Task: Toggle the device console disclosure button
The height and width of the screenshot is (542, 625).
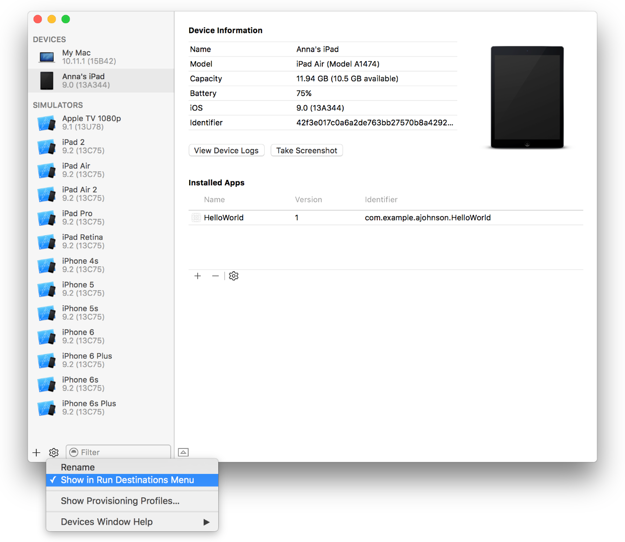Action: 183,452
